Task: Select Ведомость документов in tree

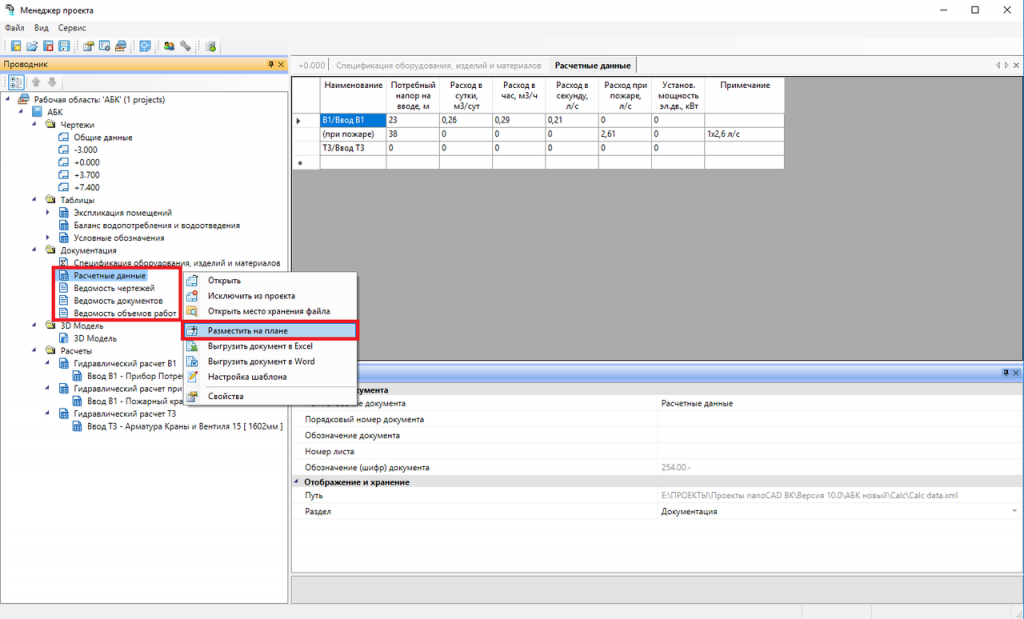Action: pyautogui.click(x=118, y=301)
